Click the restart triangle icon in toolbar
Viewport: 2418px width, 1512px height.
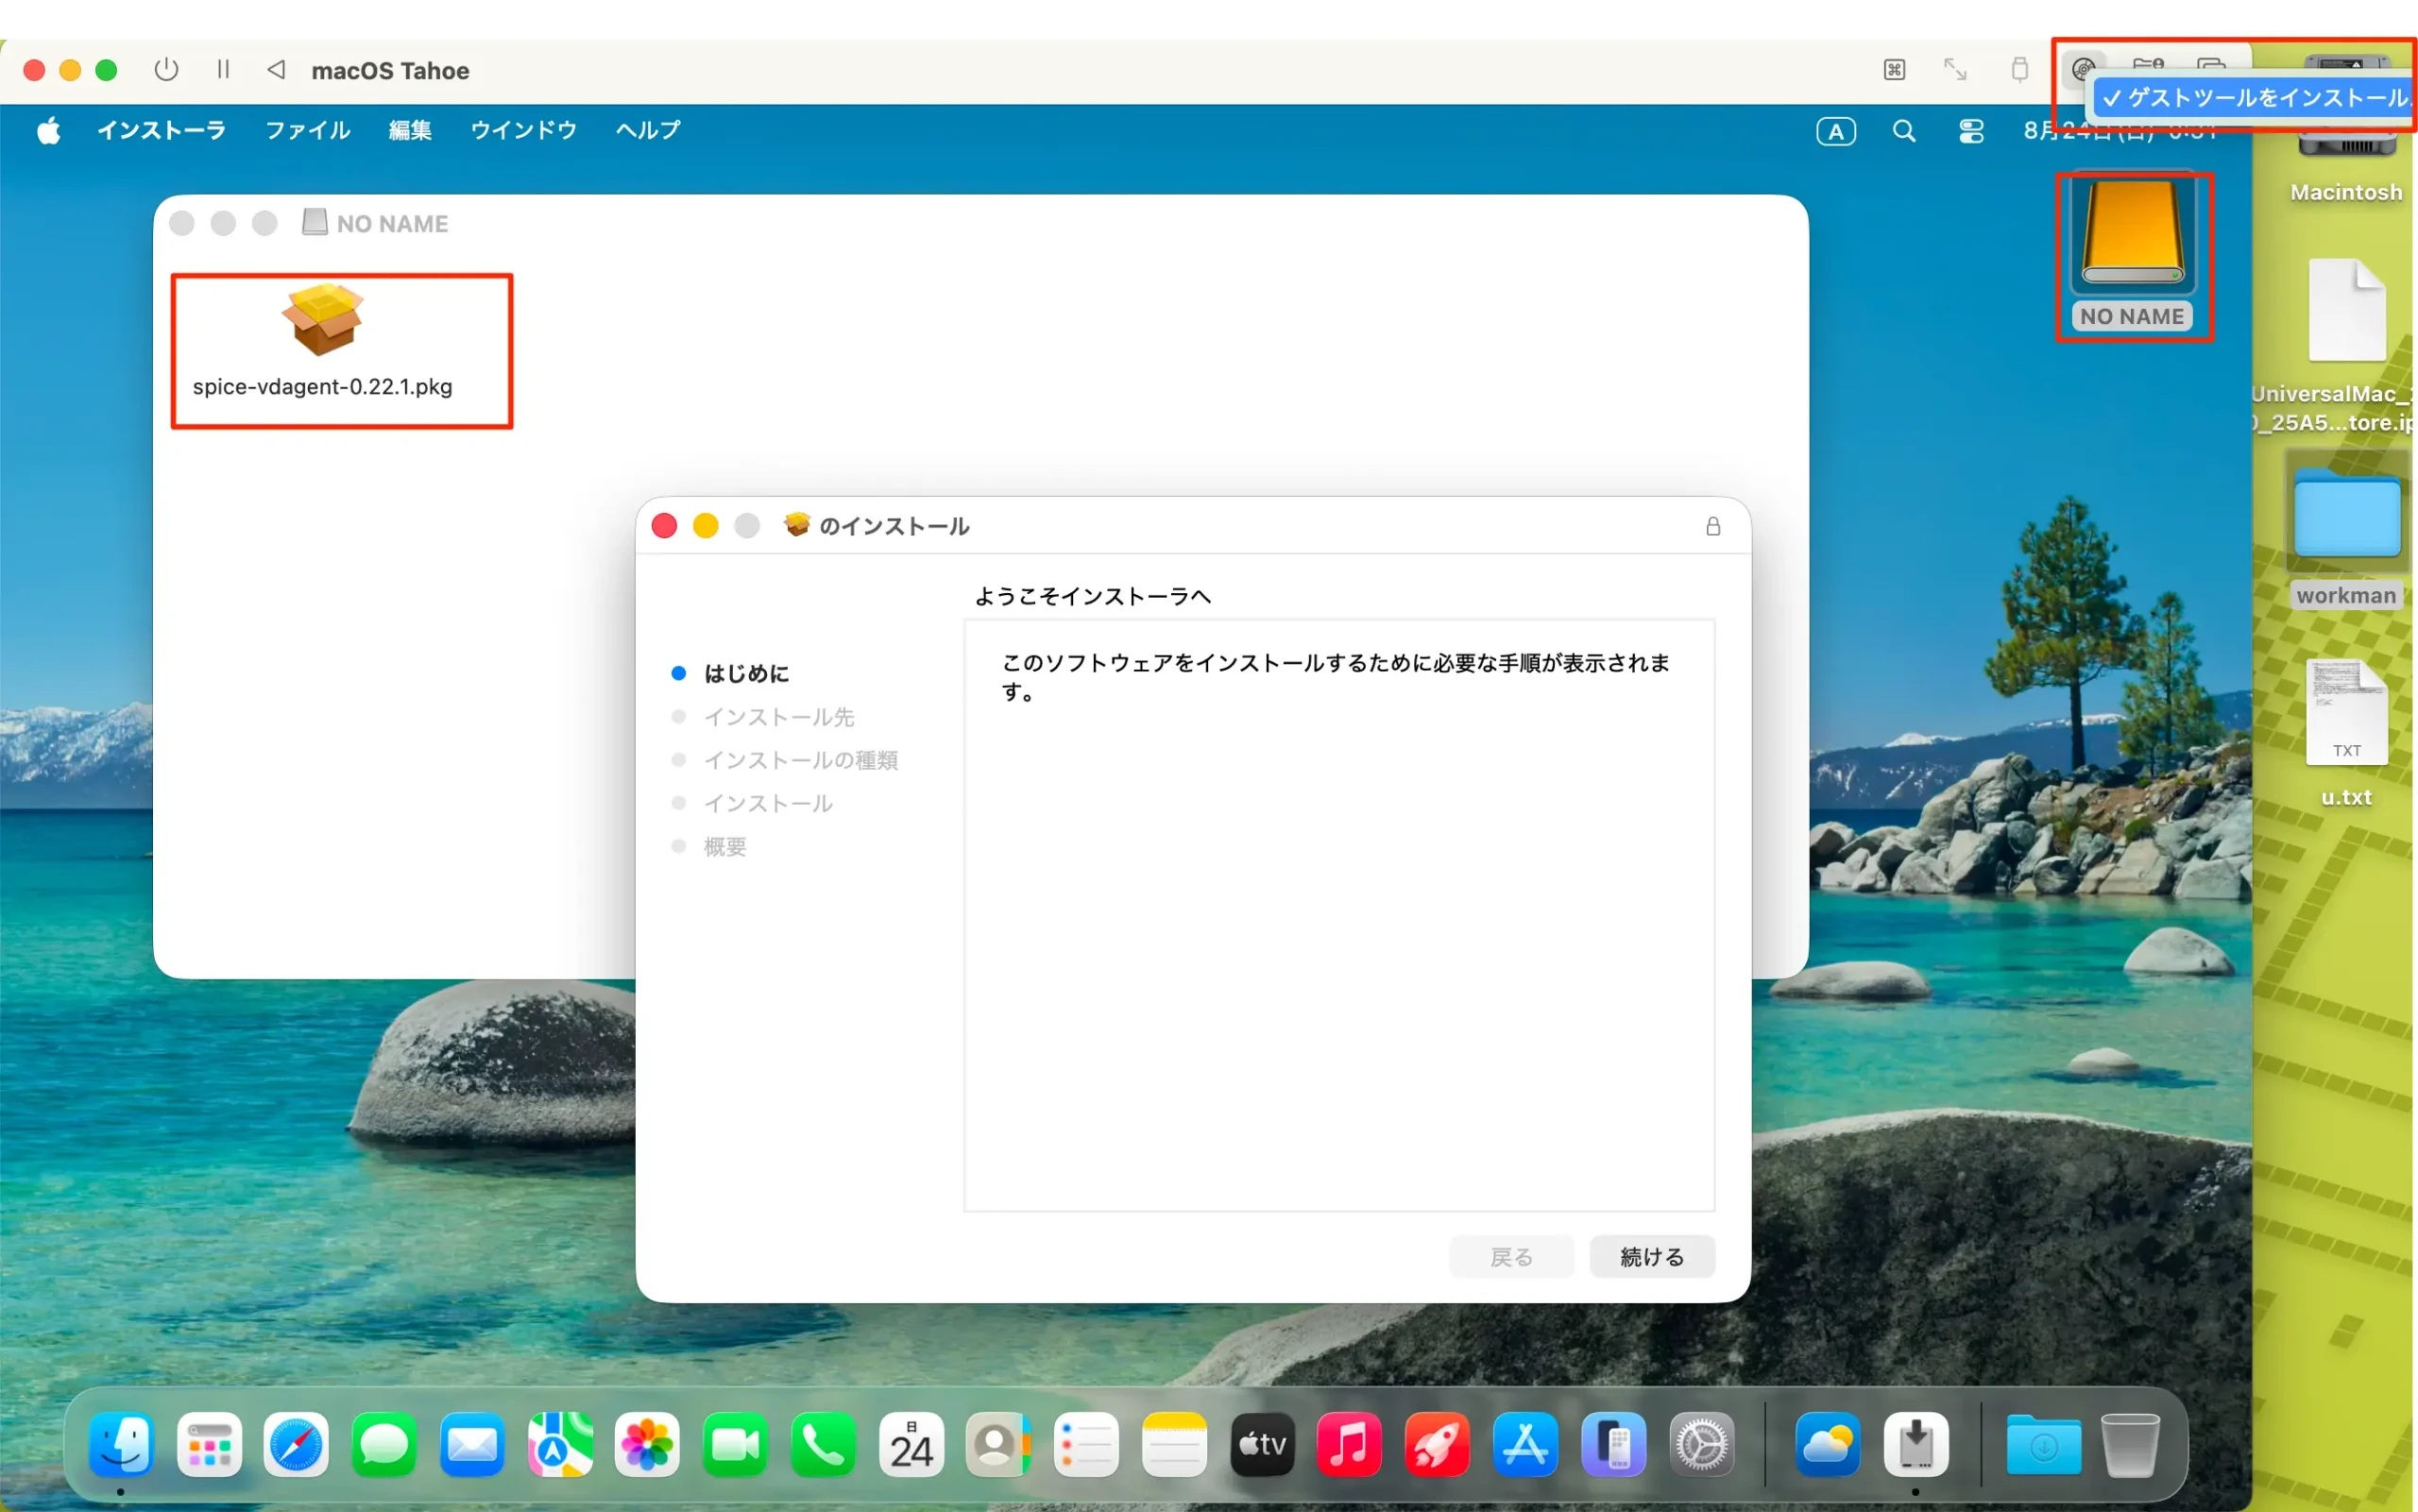pos(277,70)
